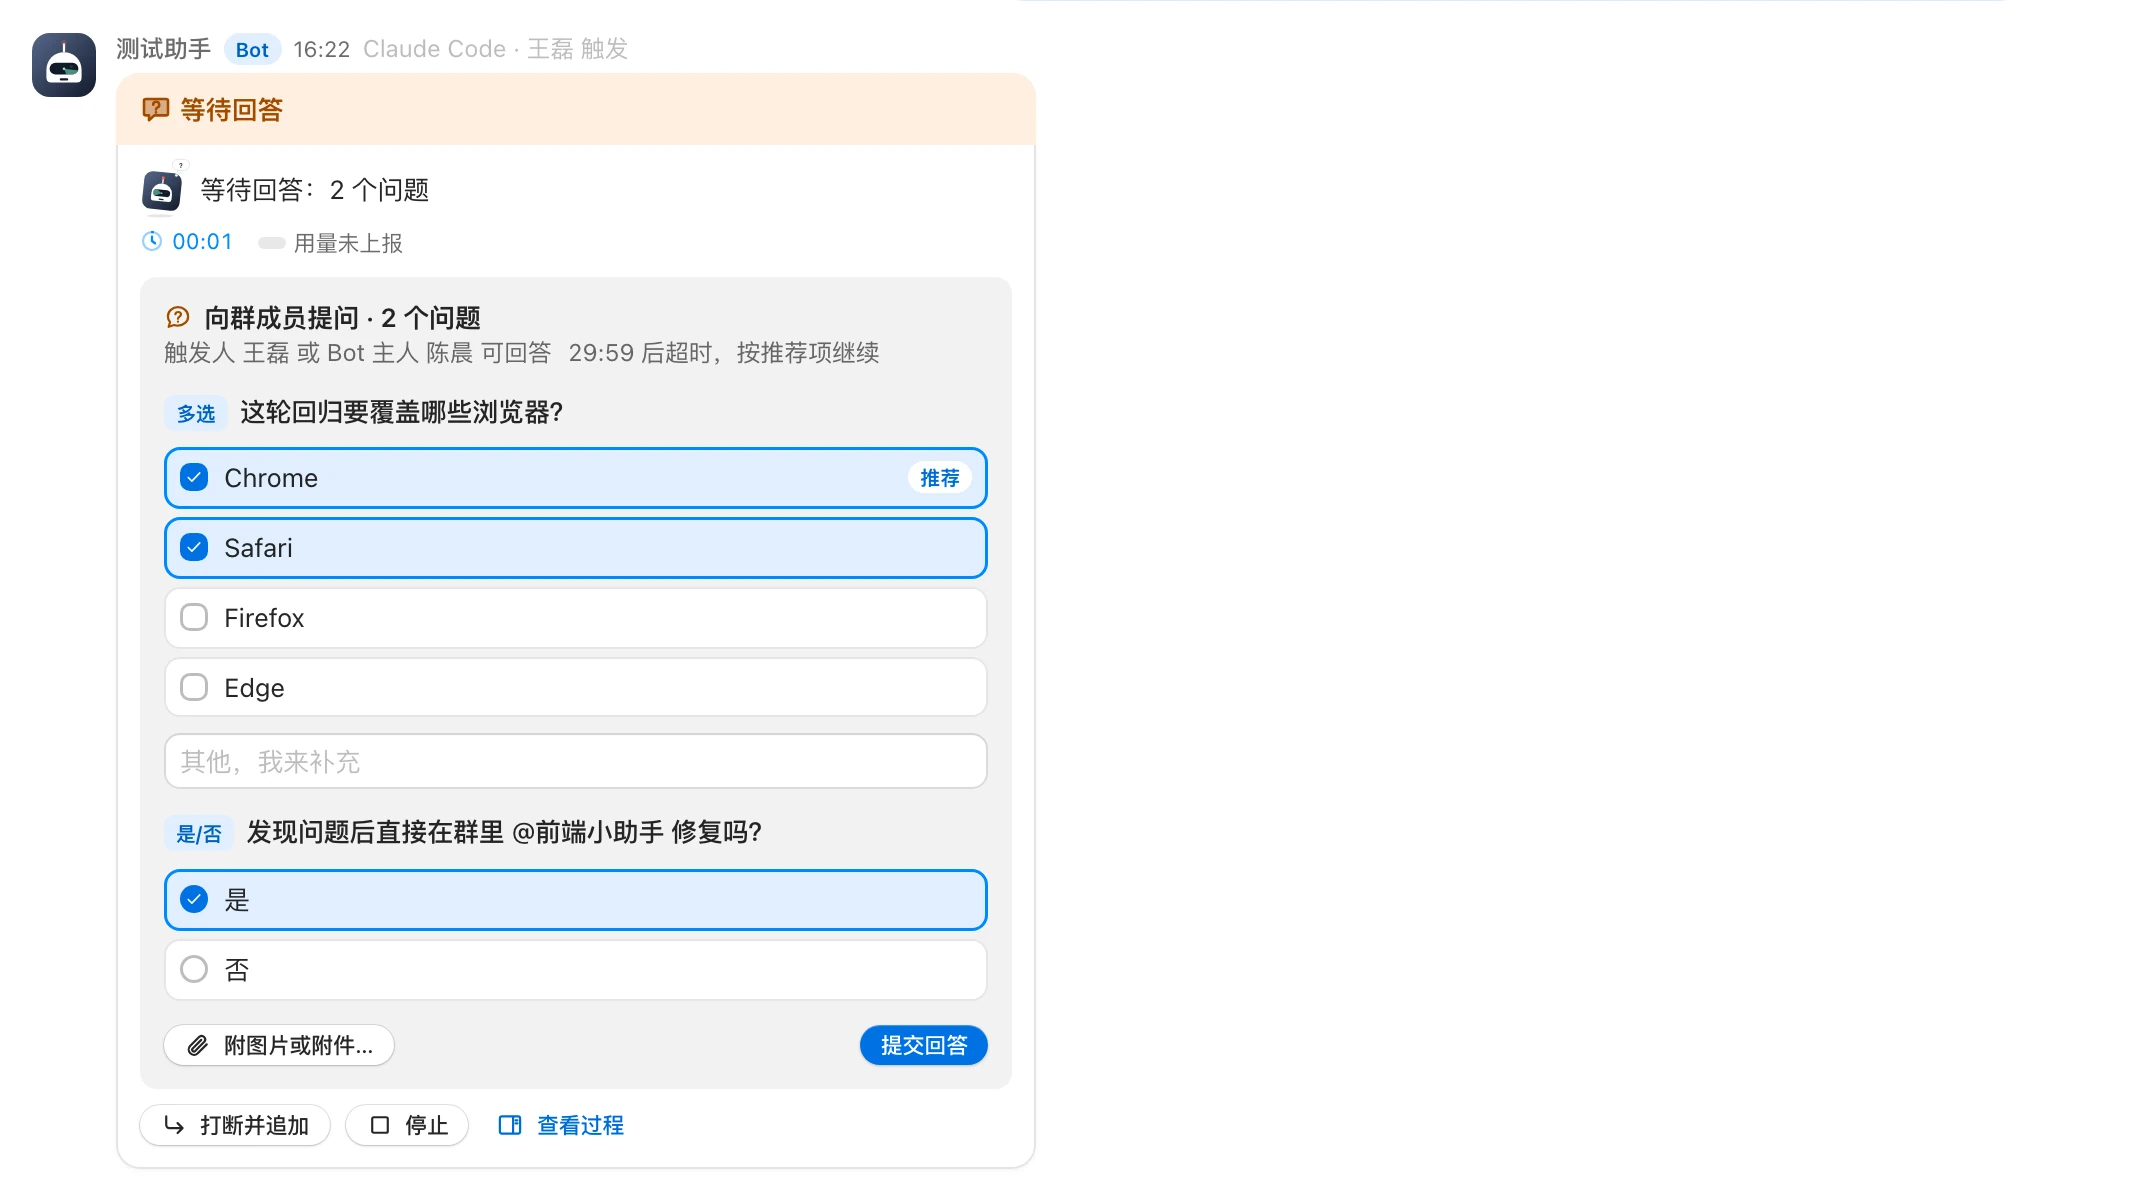Click the Claude Code · 王磊 触发 text
This screenshot has height=1200, width=2148.
click(495, 49)
